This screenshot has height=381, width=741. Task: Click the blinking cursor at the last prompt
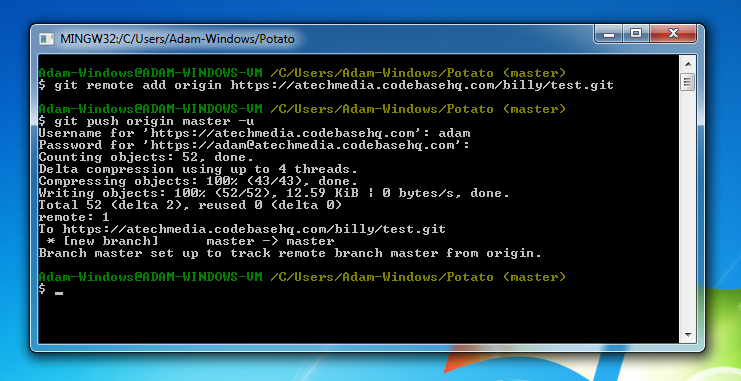59,293
